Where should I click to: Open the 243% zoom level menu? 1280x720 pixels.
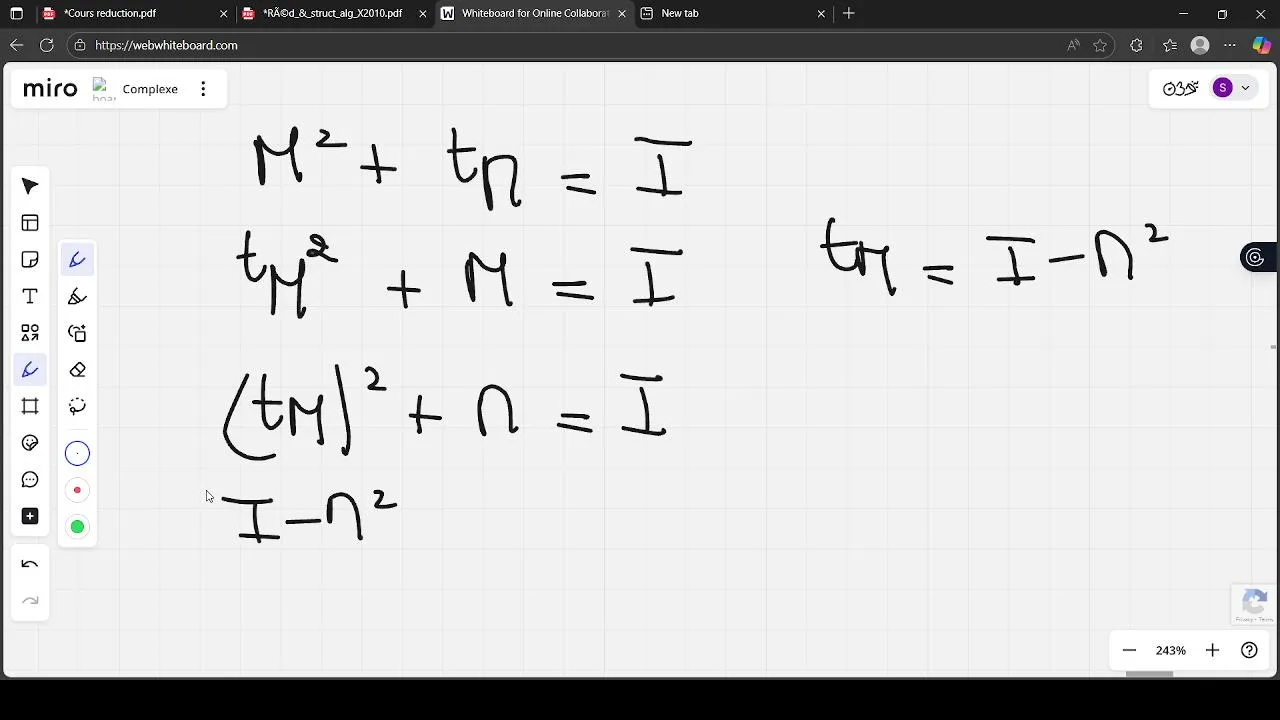[x=1171, y=650]
